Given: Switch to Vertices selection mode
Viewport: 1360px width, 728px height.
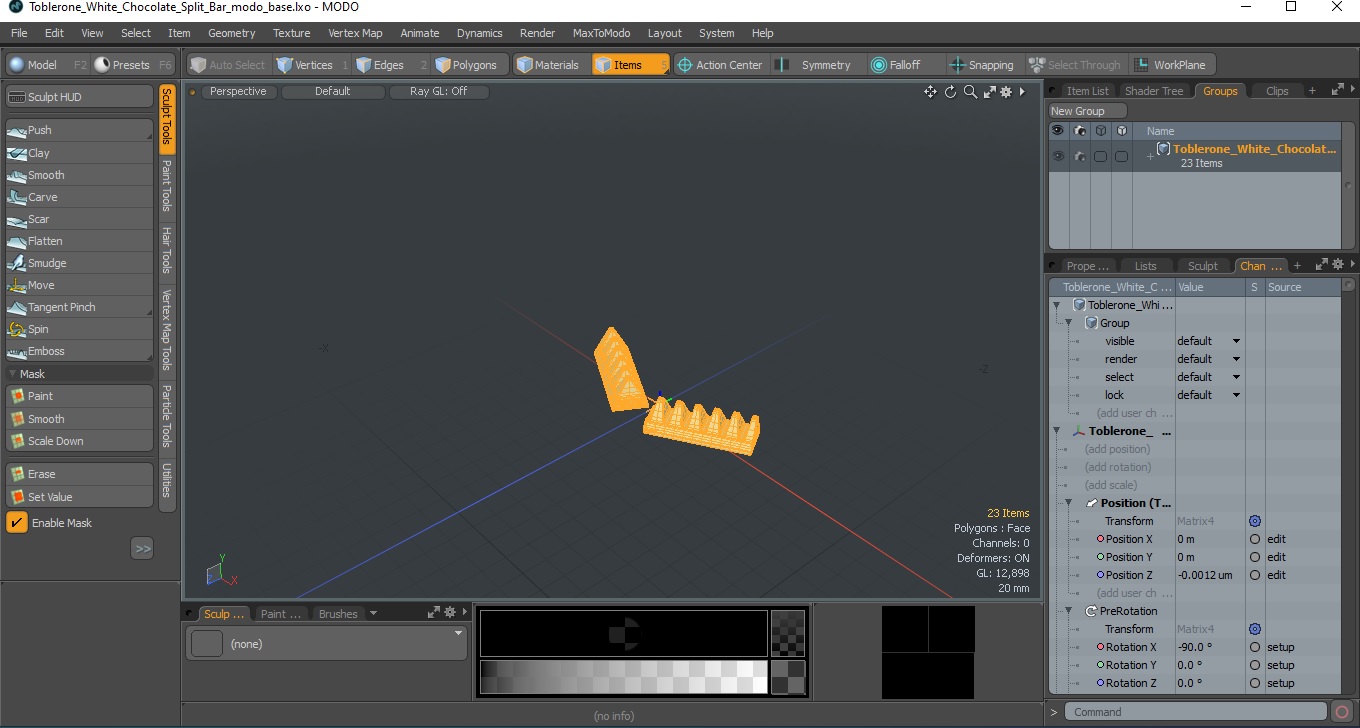Looking at the screenshot, I should click(311, 65).
